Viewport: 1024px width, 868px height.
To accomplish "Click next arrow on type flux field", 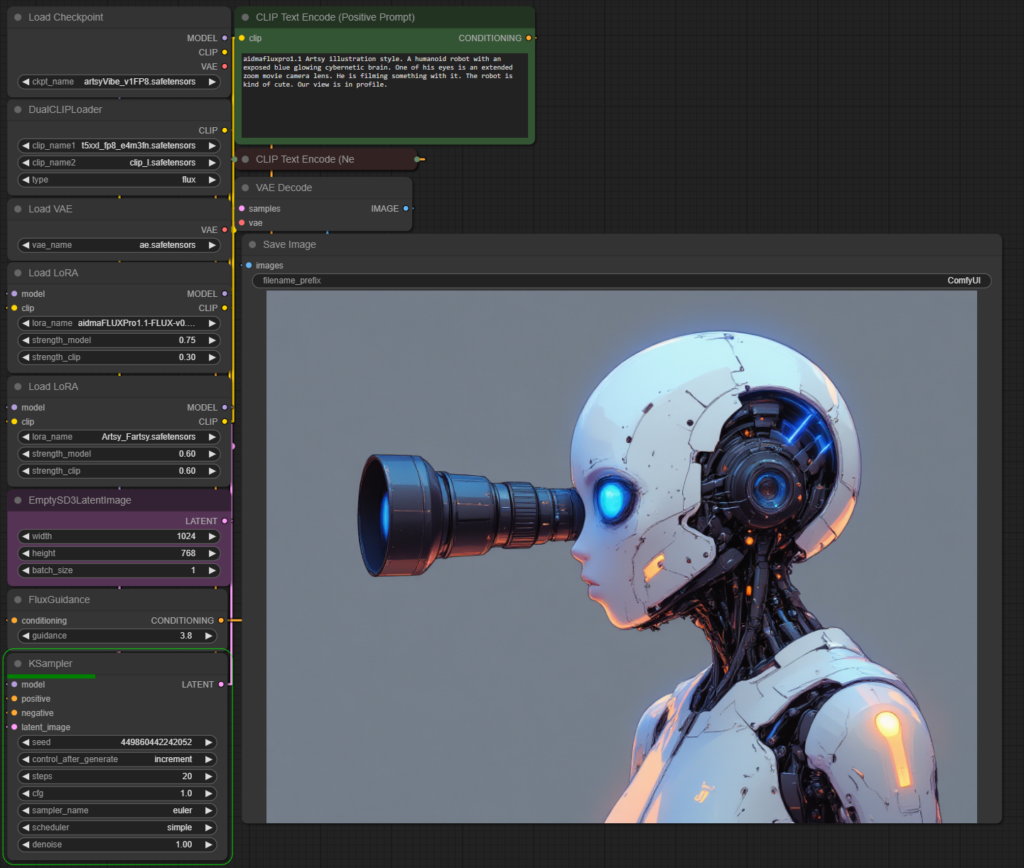I will click(212, 180).
